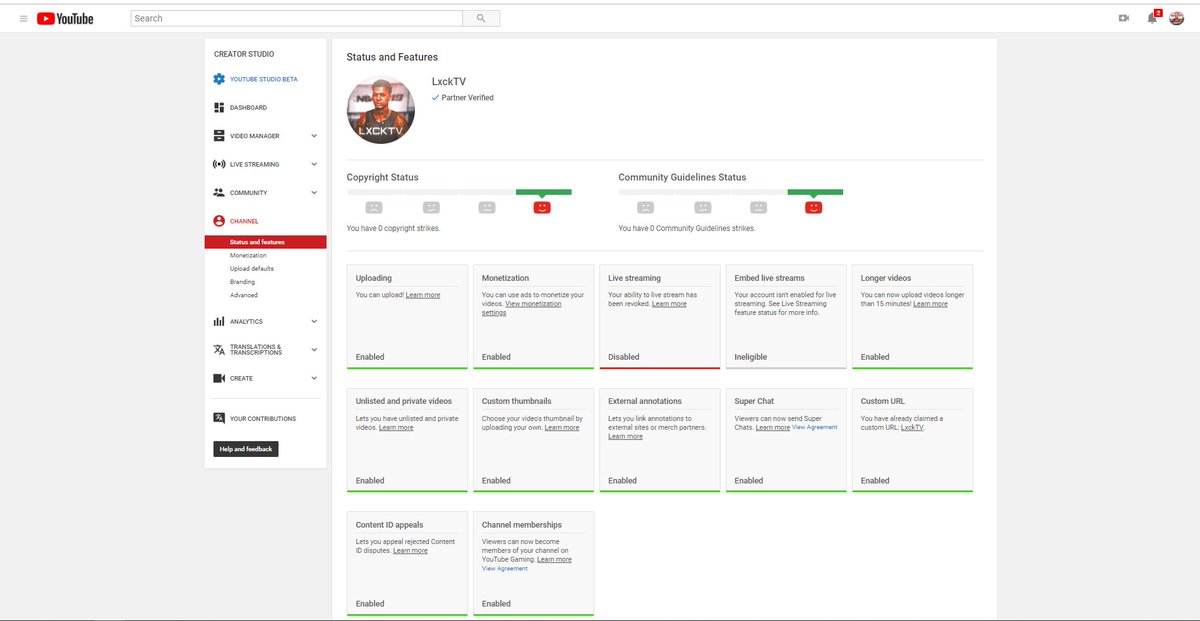Click the green Copyright Status progress bar
Viewport: 1200px width, 621px height.
(x=544, y=191)
